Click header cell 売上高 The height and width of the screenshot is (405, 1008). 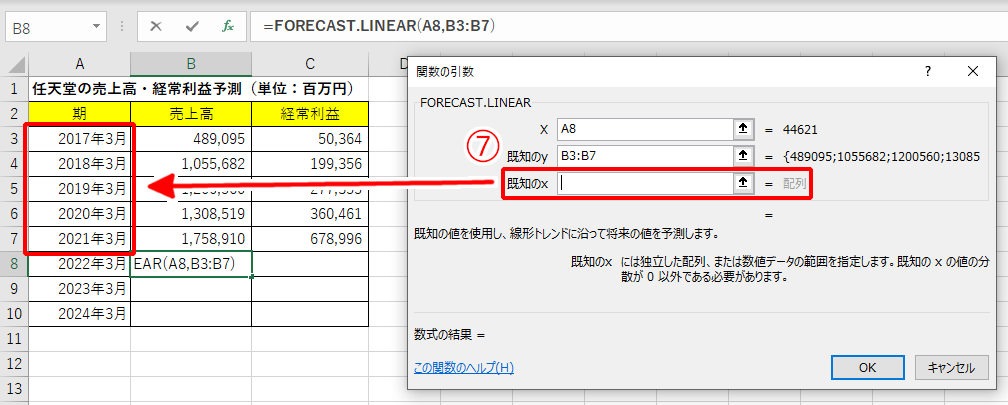point(191,113)
